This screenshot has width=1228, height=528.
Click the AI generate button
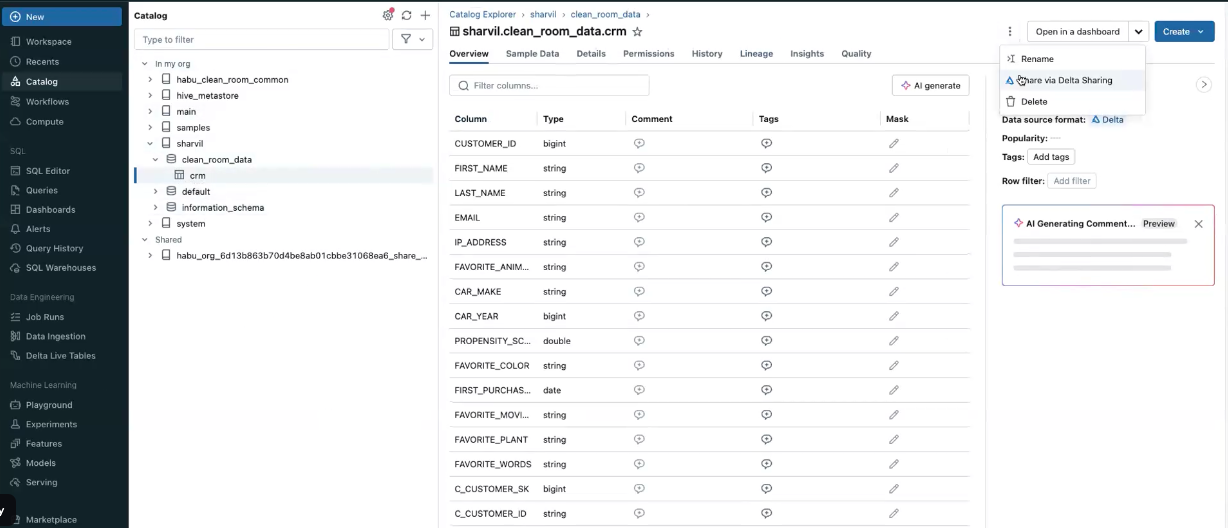click(x=930, y=86)
